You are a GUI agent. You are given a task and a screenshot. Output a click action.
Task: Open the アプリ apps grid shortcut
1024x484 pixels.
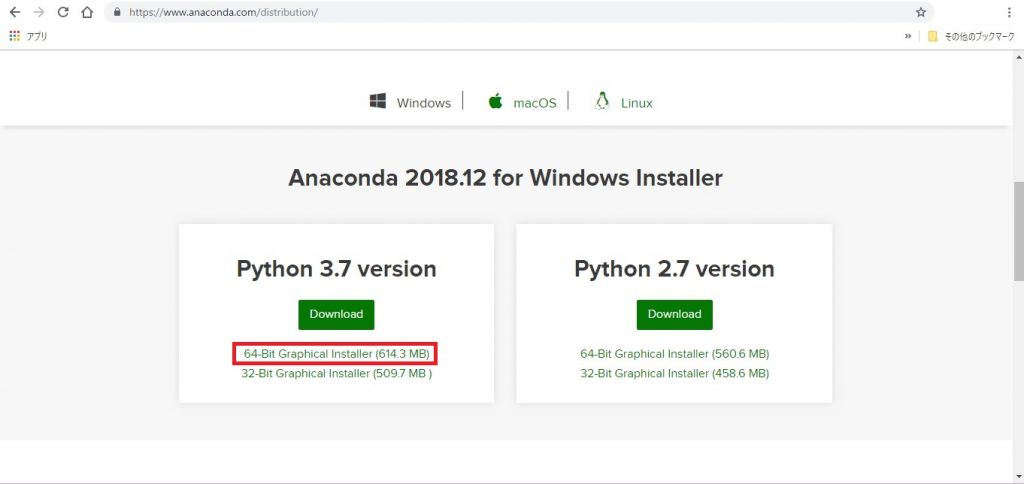28,37
